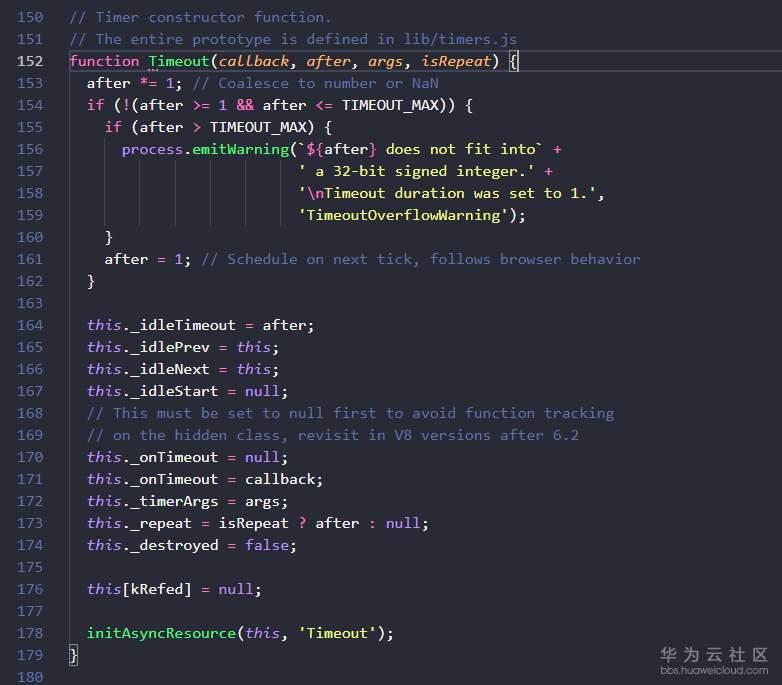Click the 'Timeout' string on line 178

click(337, 633)
